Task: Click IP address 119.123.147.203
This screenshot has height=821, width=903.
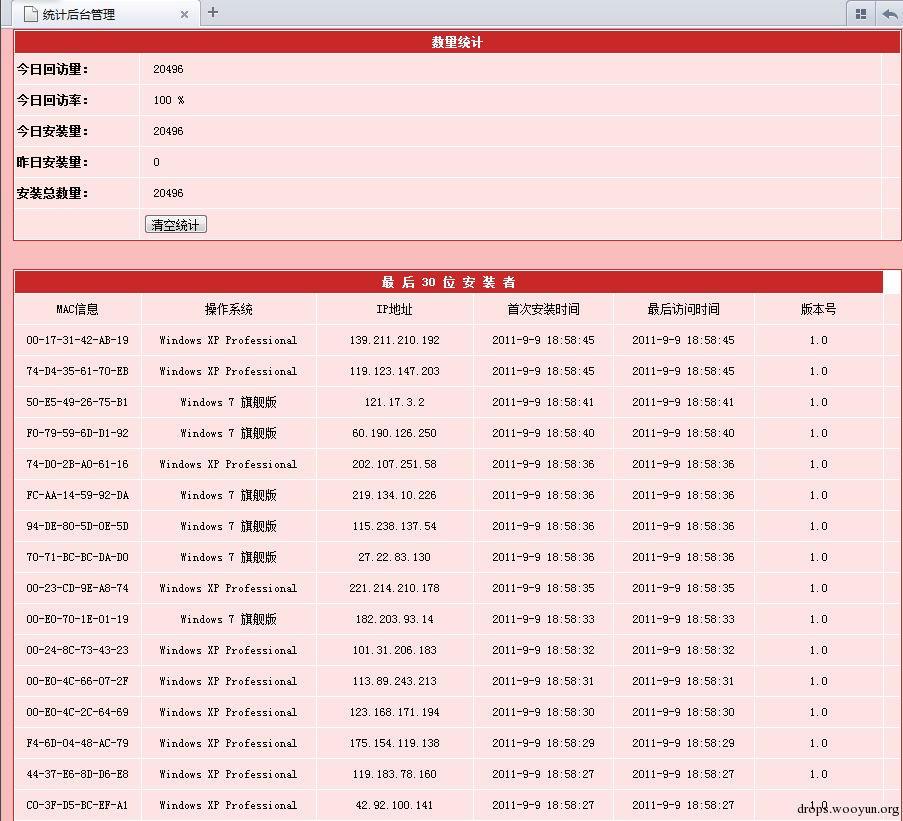Action: tap(394, 371)
